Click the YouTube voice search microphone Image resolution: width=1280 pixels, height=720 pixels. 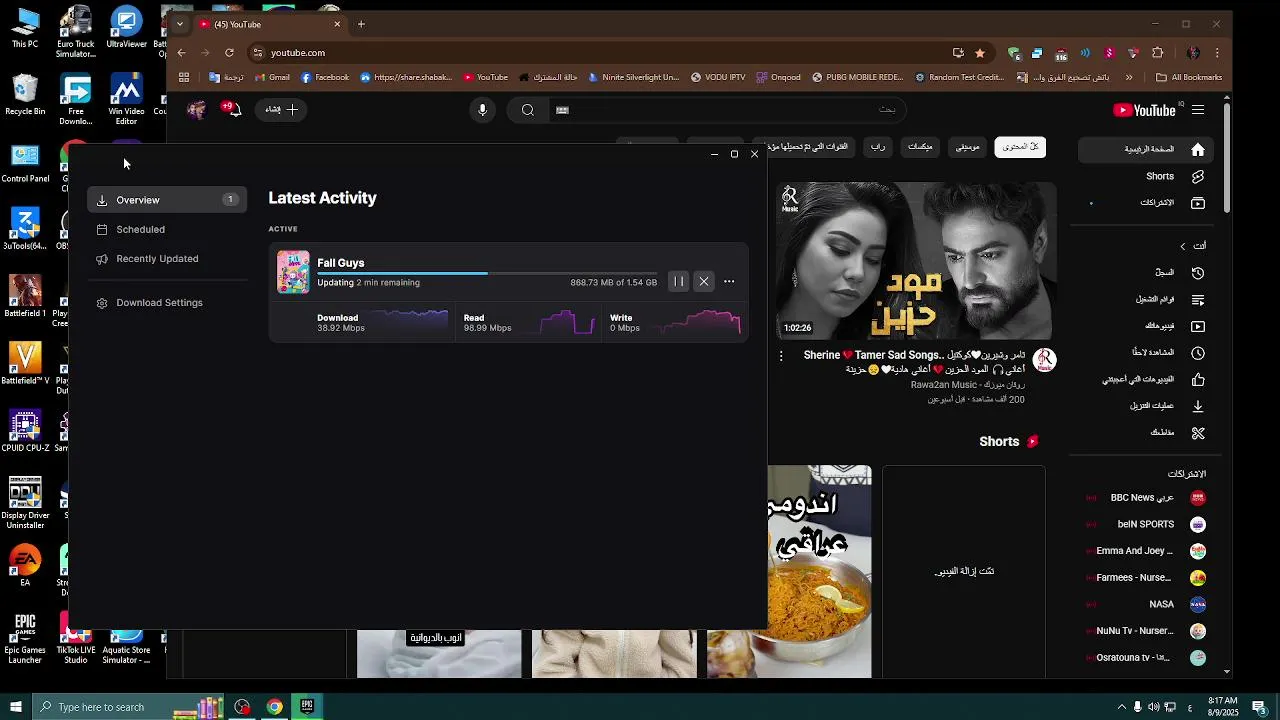pos(482,110)
